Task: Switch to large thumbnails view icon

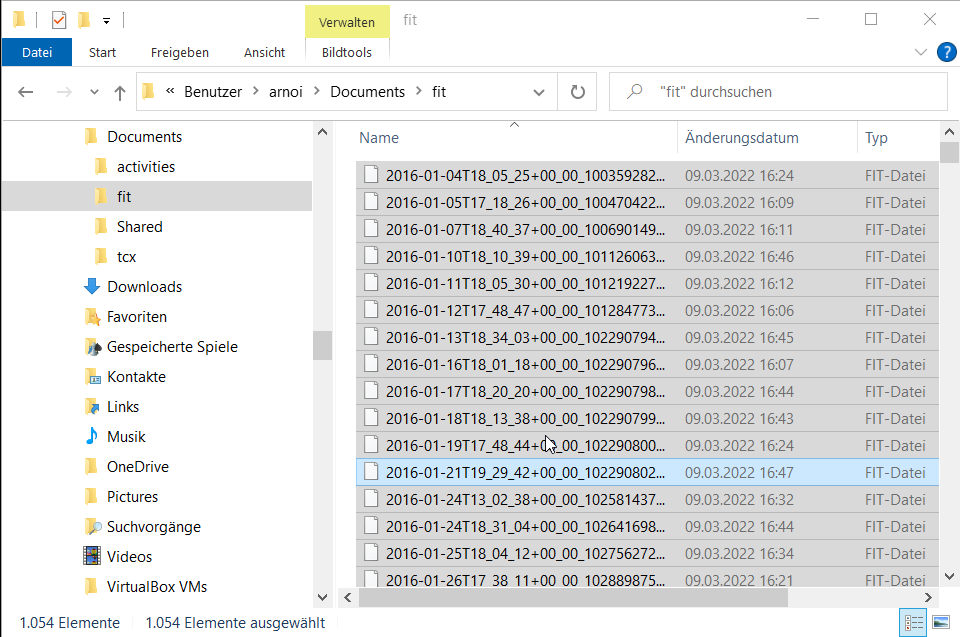Action: tap(940, 622)
